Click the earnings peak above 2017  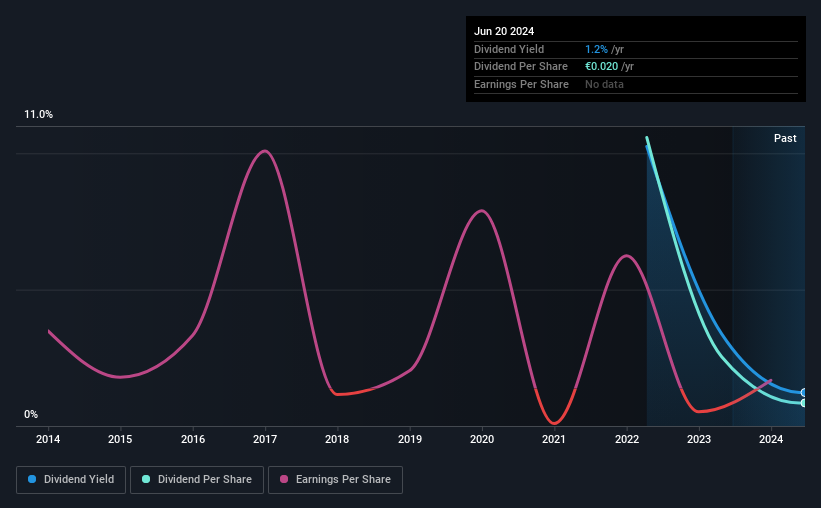click(265, 151)
